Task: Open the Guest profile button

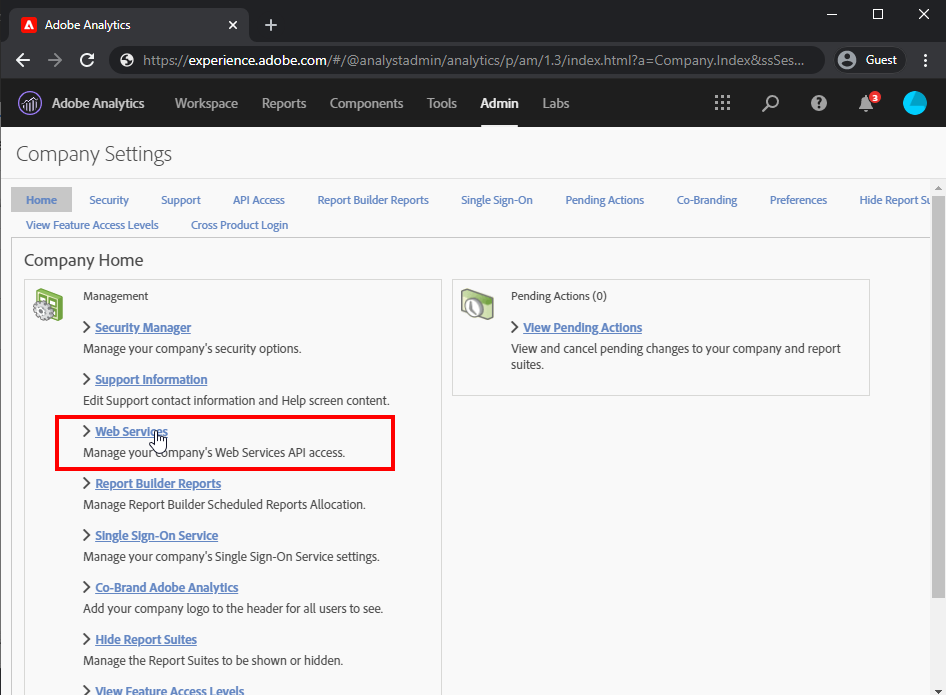Action: [x=869, y=60]
